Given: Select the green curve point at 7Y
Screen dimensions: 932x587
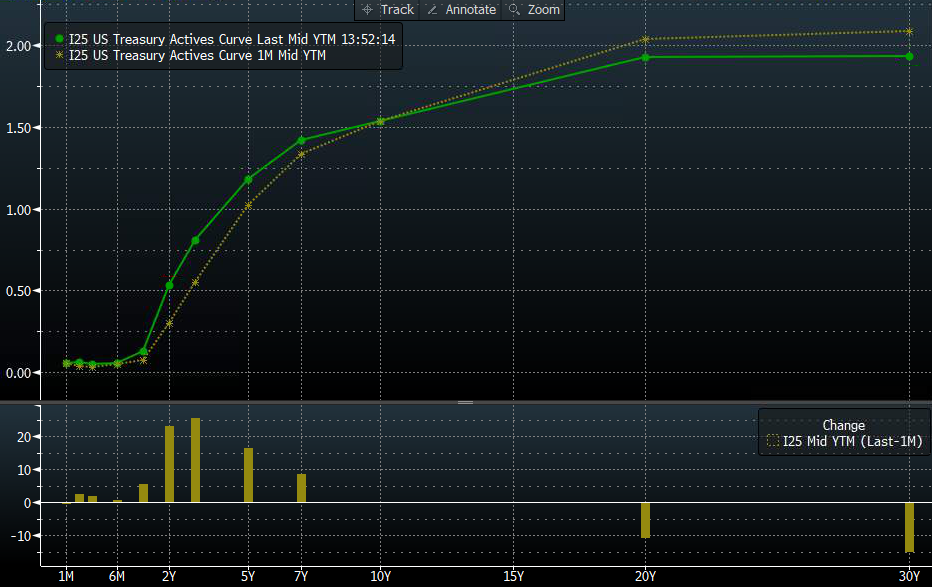Looking at the screenshot, I should point(301,140).
